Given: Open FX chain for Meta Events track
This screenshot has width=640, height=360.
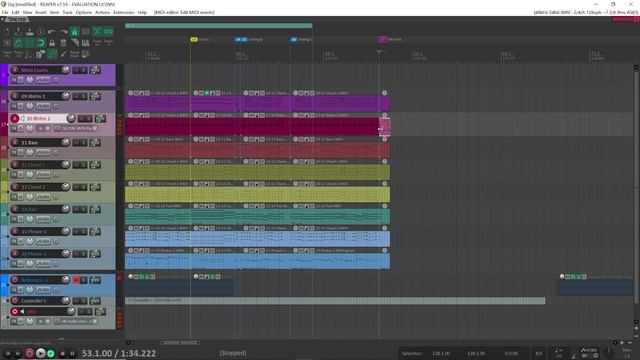Looking at the screenshot, I should click(13, 80).
